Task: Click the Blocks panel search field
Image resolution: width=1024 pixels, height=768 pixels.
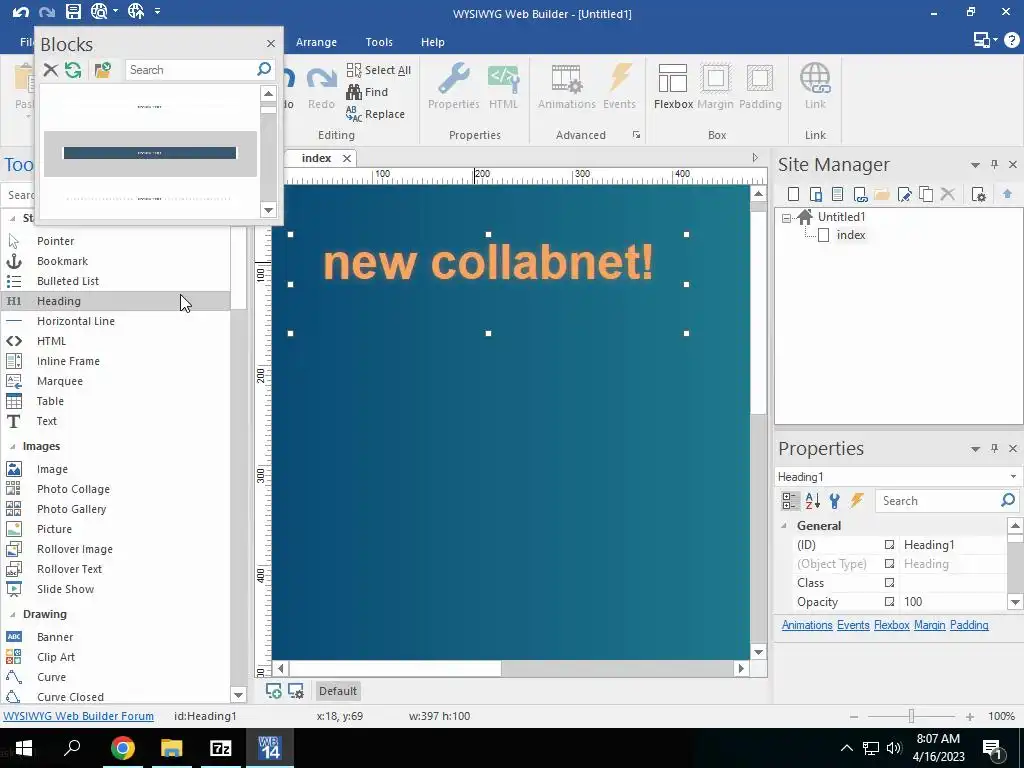Action: pos(191,70)
